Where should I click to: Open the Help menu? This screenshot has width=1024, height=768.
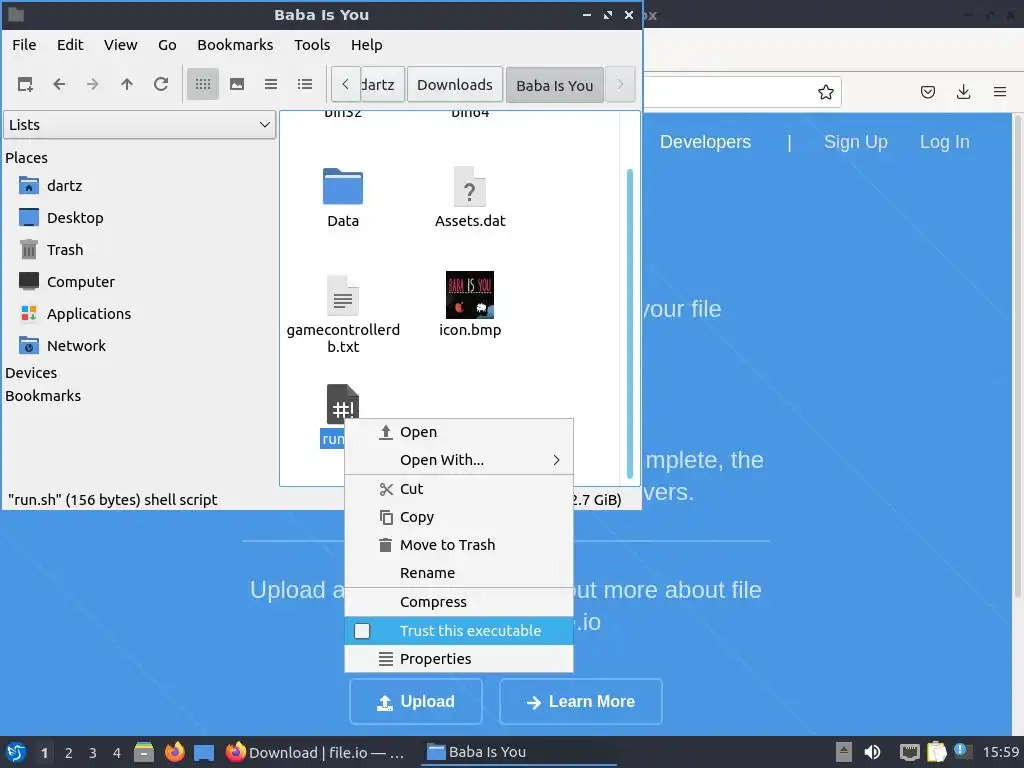366,45
